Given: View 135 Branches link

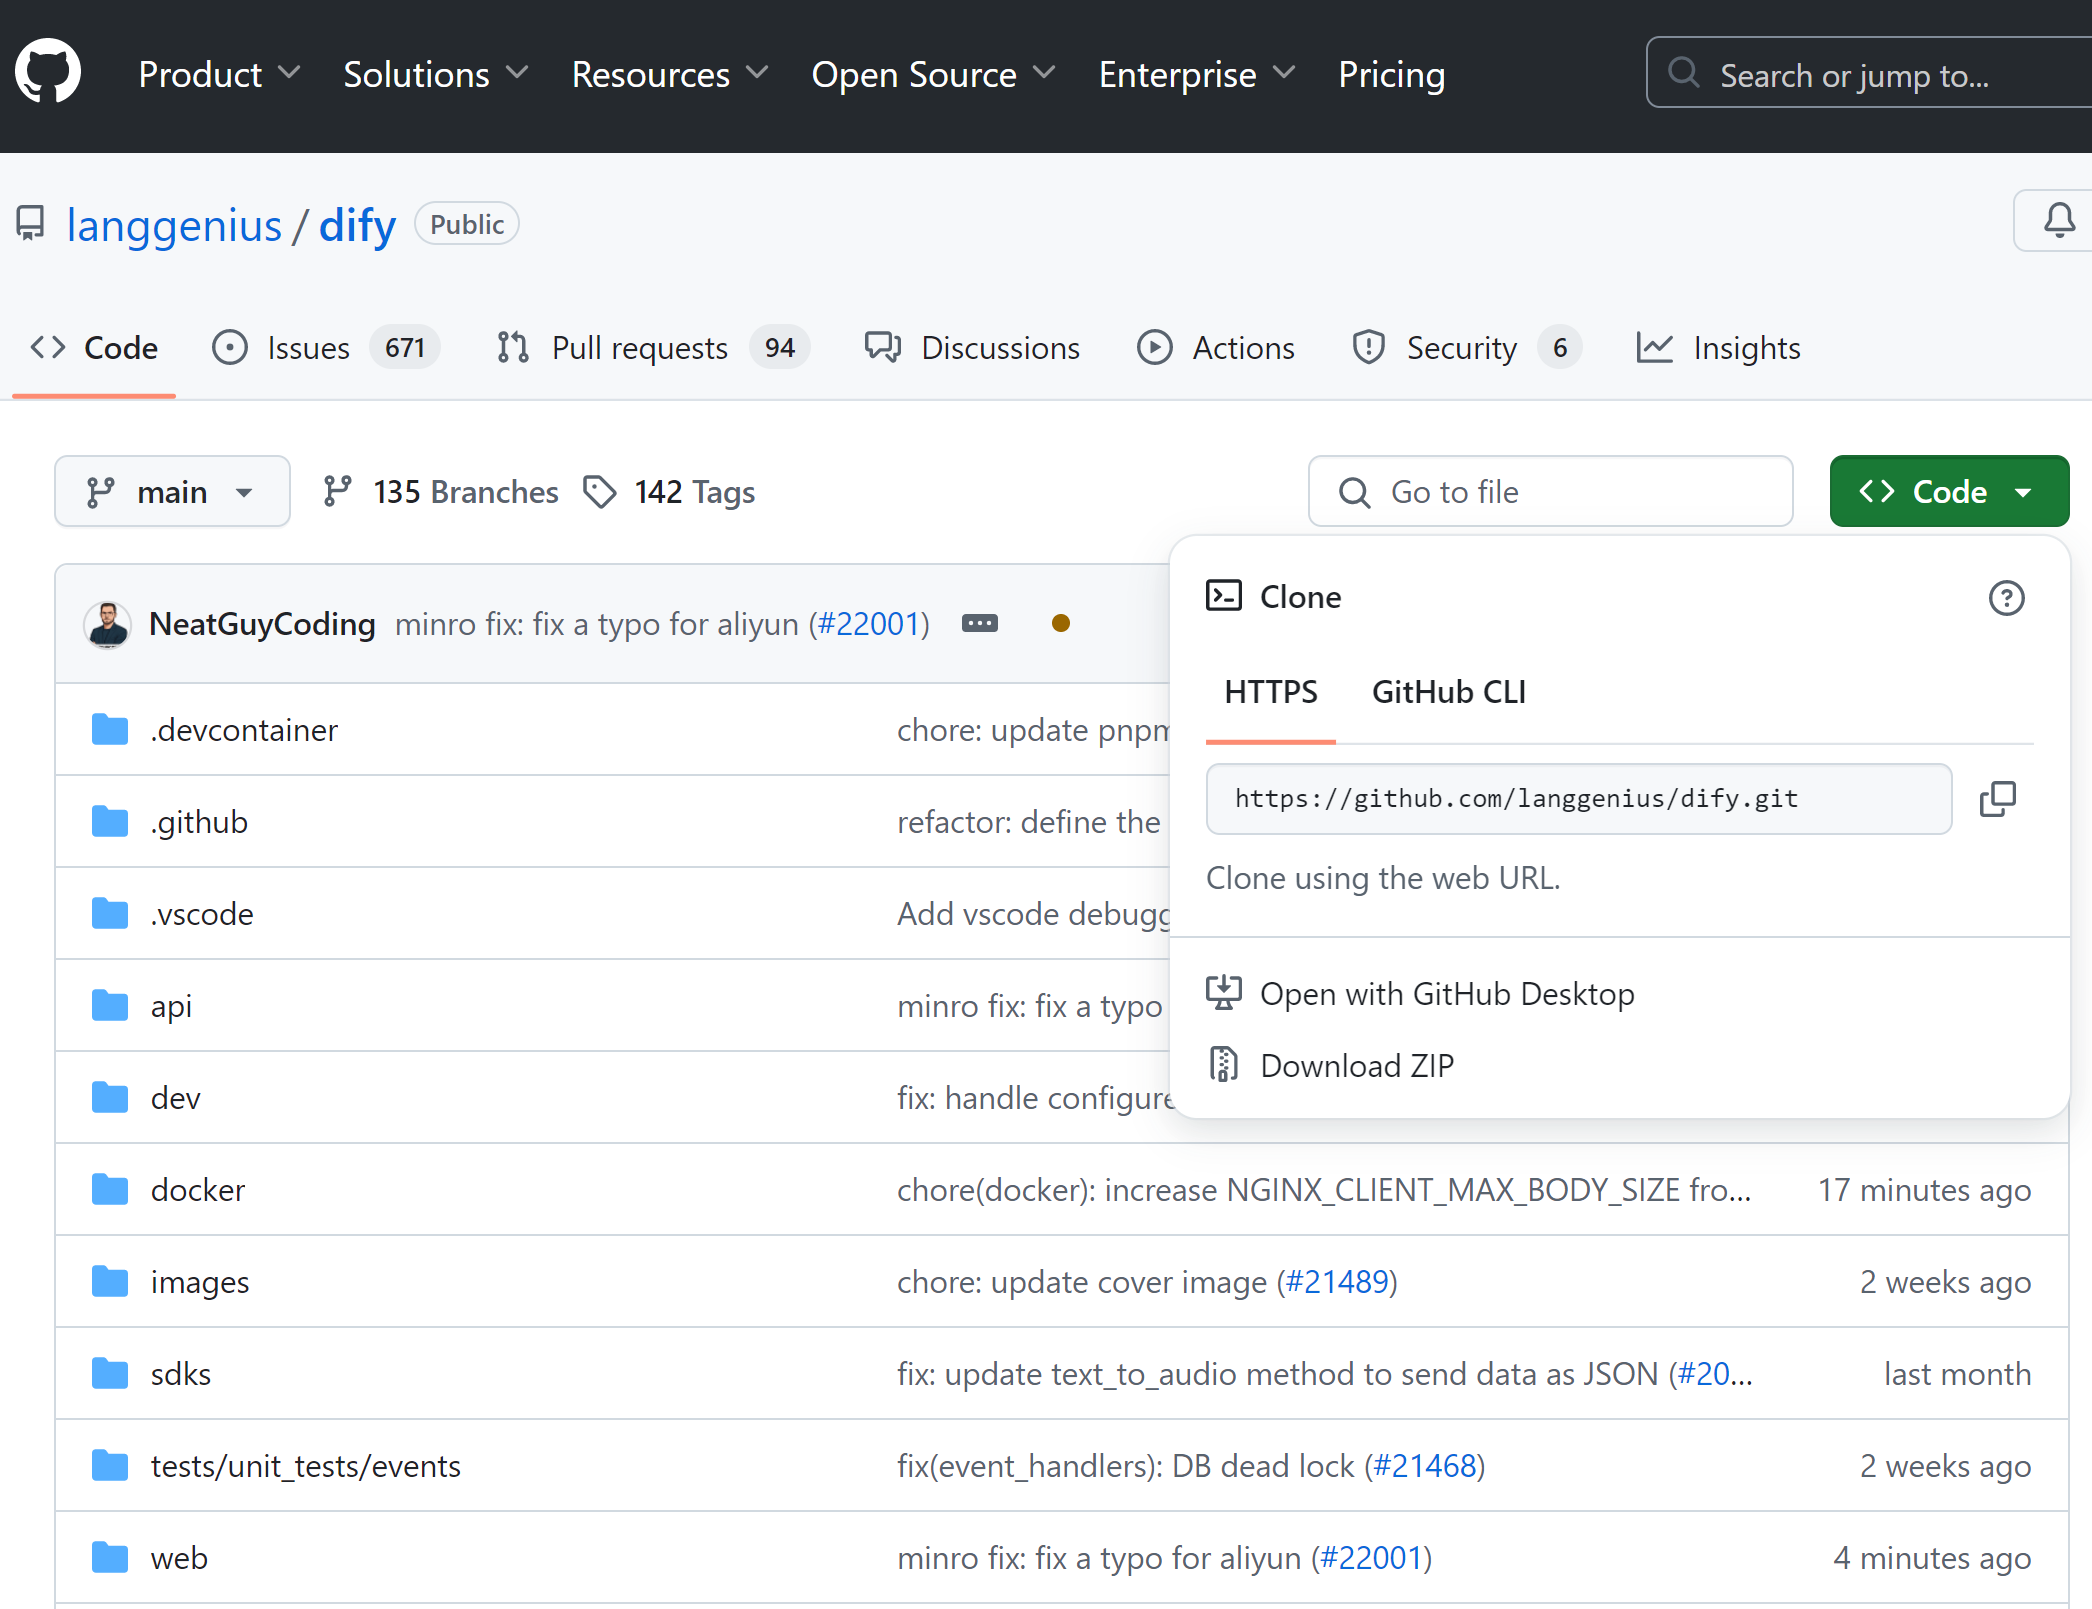Looking at the screenshot, I should pos(440,492).
